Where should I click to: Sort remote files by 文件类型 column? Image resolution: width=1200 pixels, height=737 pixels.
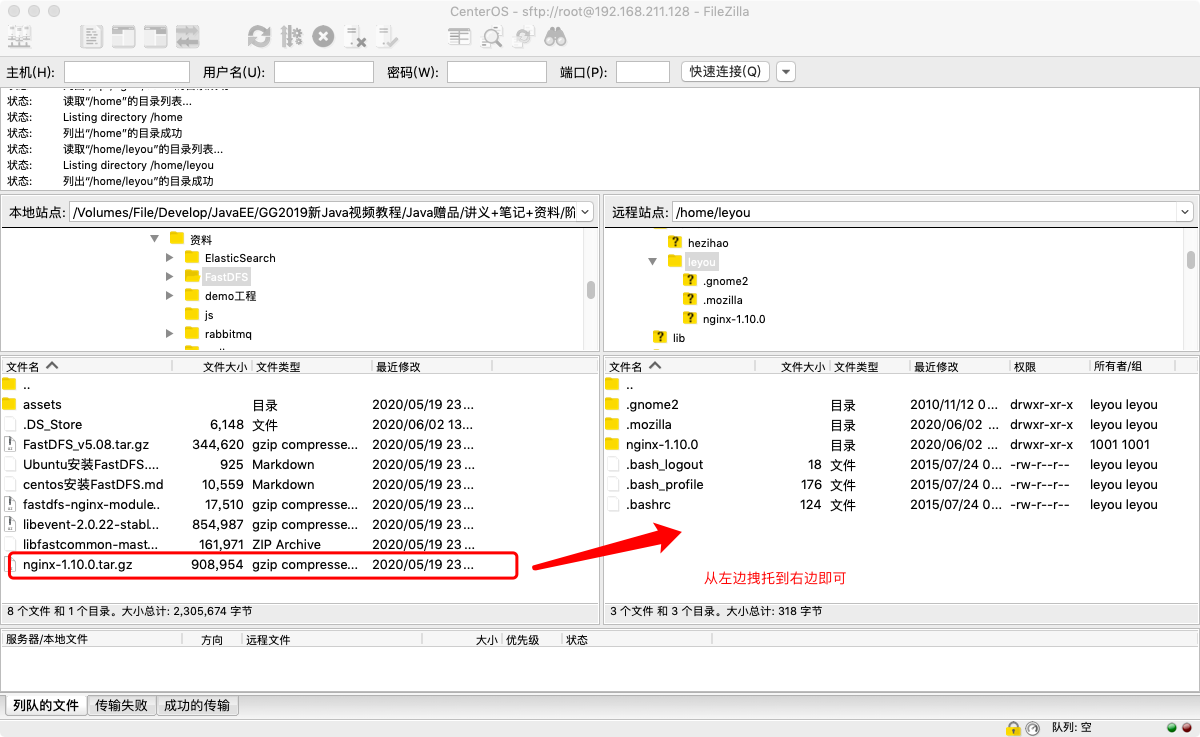coord(870,367)
